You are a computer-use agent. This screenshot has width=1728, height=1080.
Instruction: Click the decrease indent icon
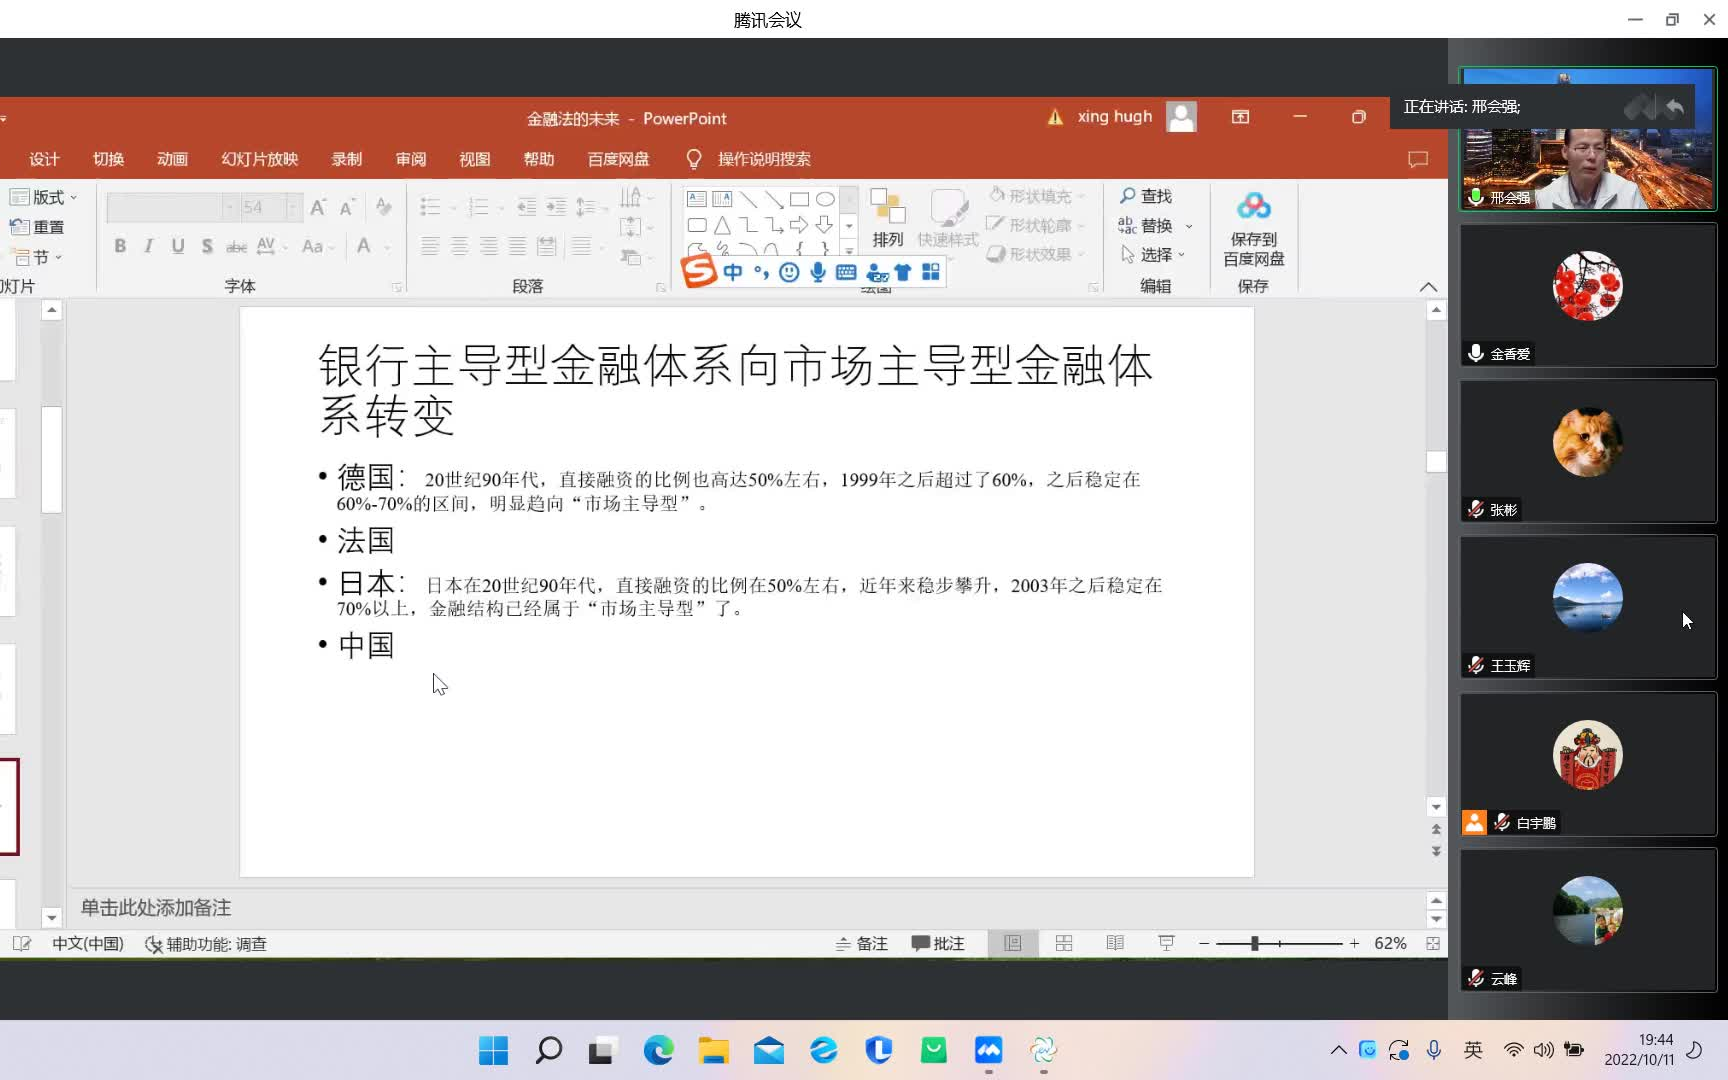pos(527,207)
